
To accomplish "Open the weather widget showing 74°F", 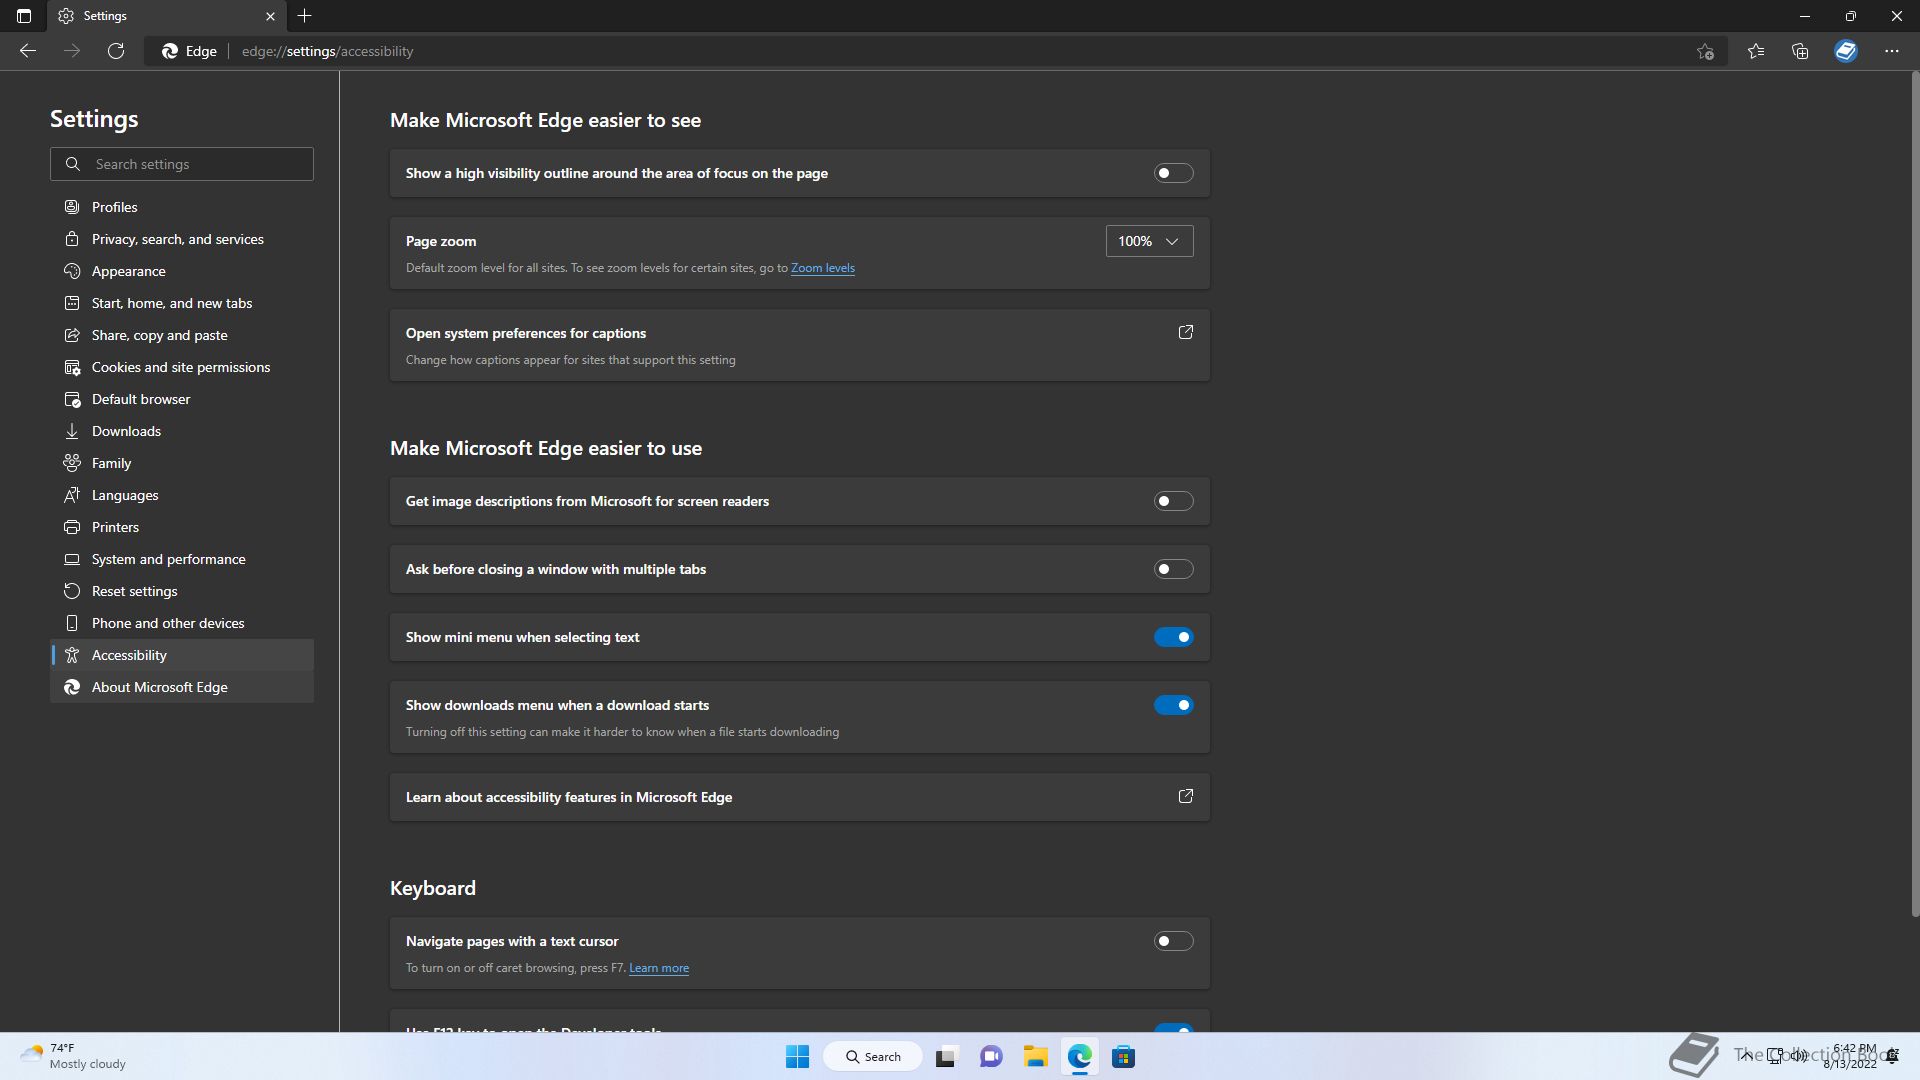I will pos(74,1056).
